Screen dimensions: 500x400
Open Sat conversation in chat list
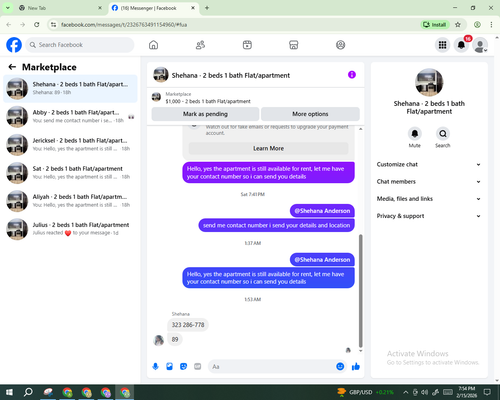point(70,173)
